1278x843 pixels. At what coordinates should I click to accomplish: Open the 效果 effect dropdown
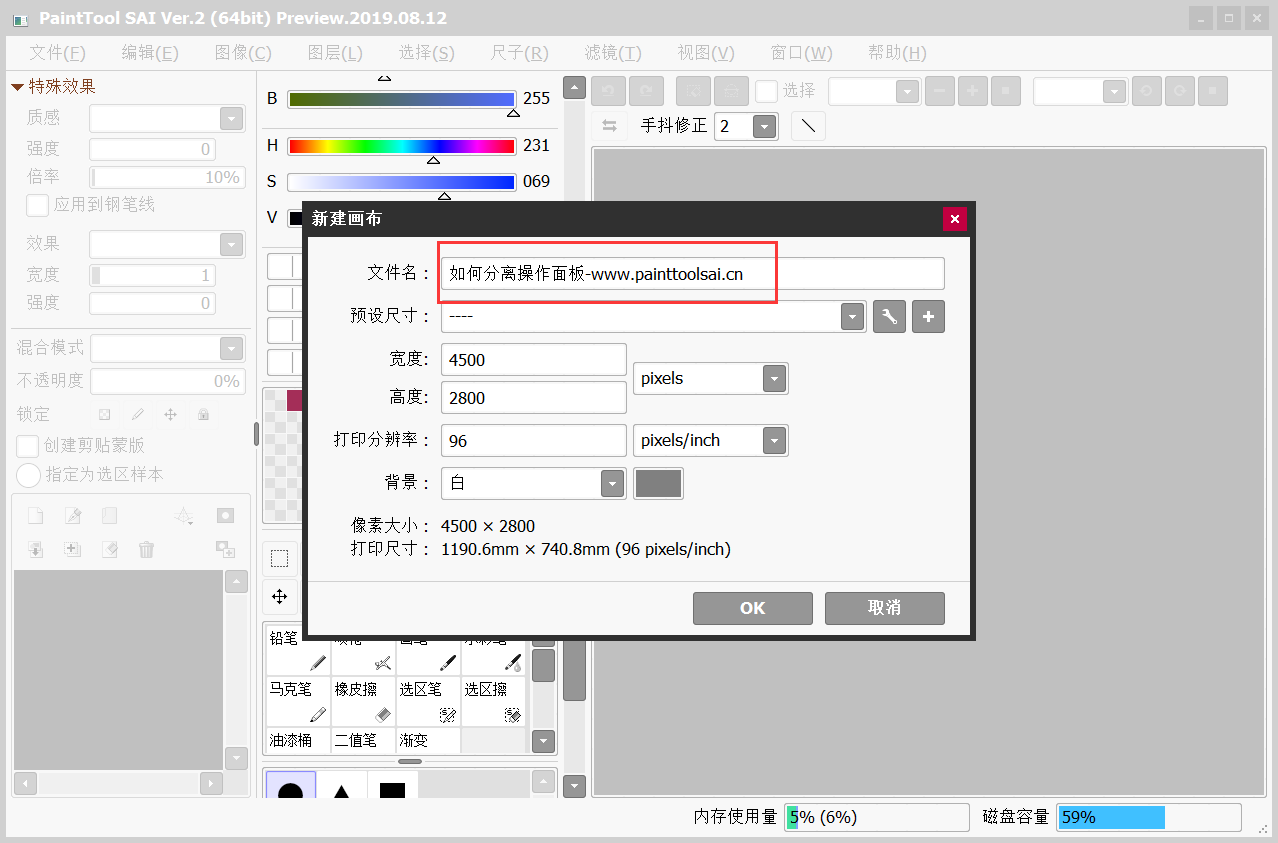click(x=232, y=244)
